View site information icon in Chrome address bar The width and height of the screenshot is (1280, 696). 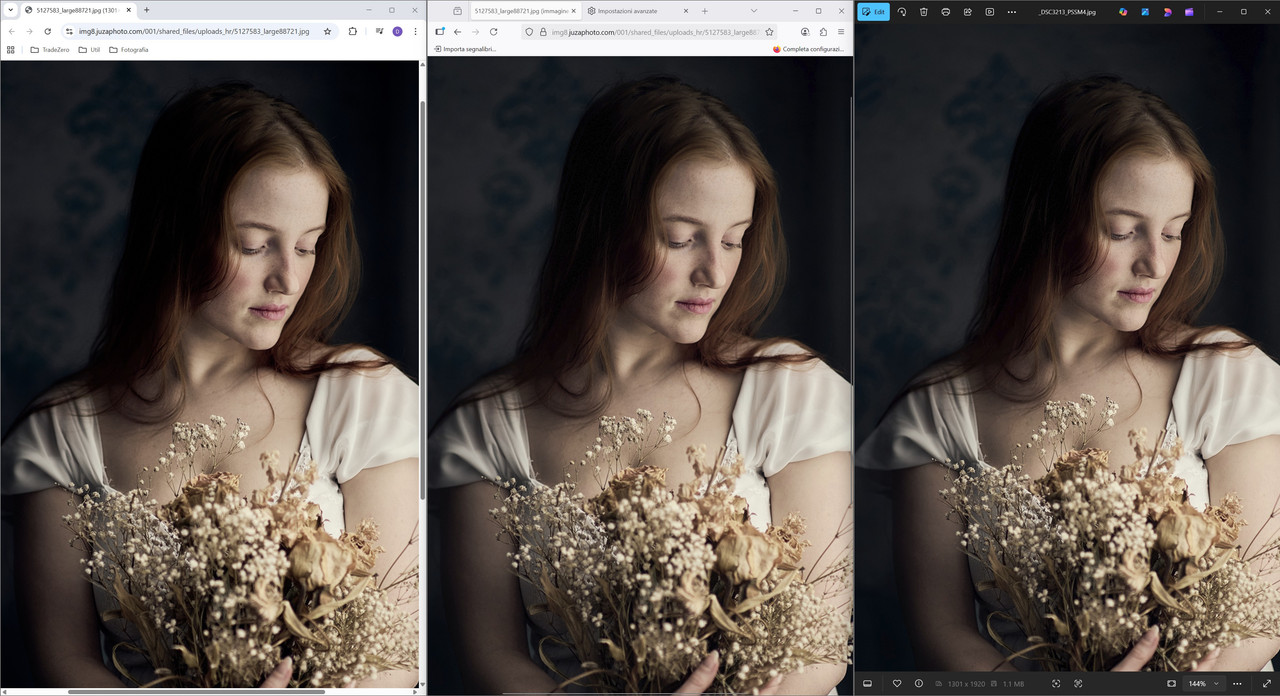click(x=69, y=31)
